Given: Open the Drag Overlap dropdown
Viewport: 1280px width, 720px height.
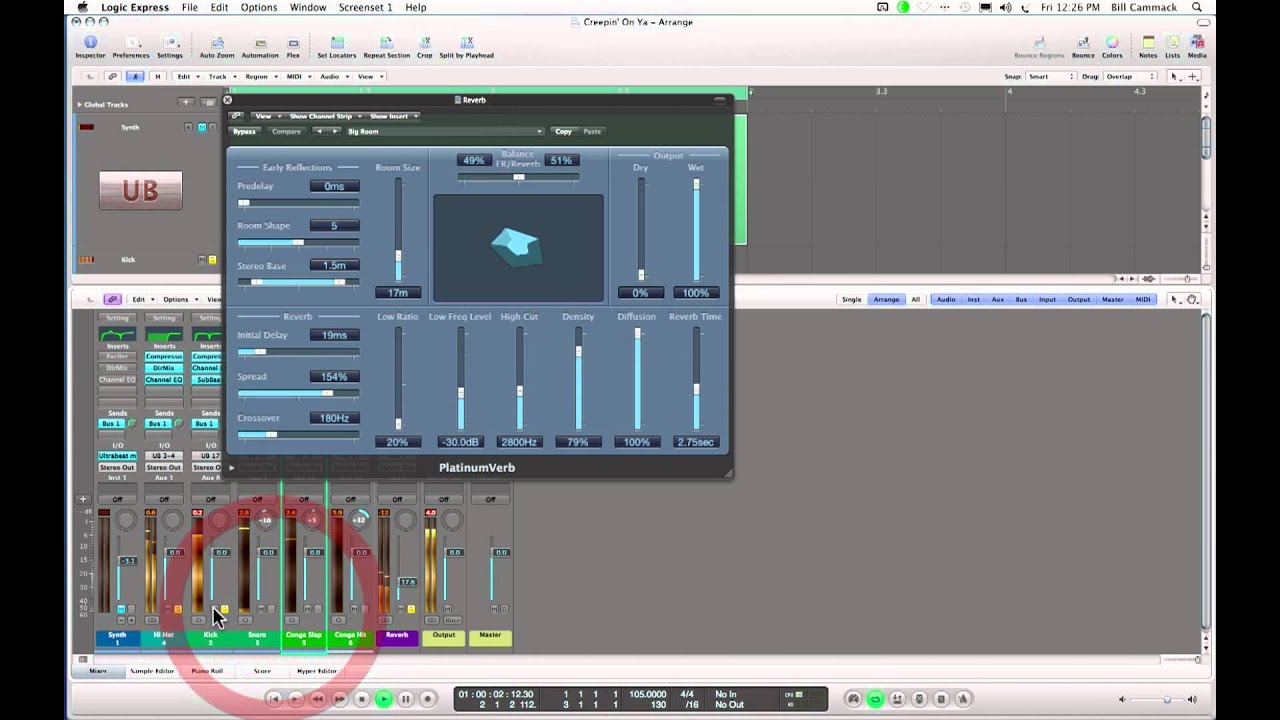Looking at the screenshot, I should click(x=1128, y=76).
